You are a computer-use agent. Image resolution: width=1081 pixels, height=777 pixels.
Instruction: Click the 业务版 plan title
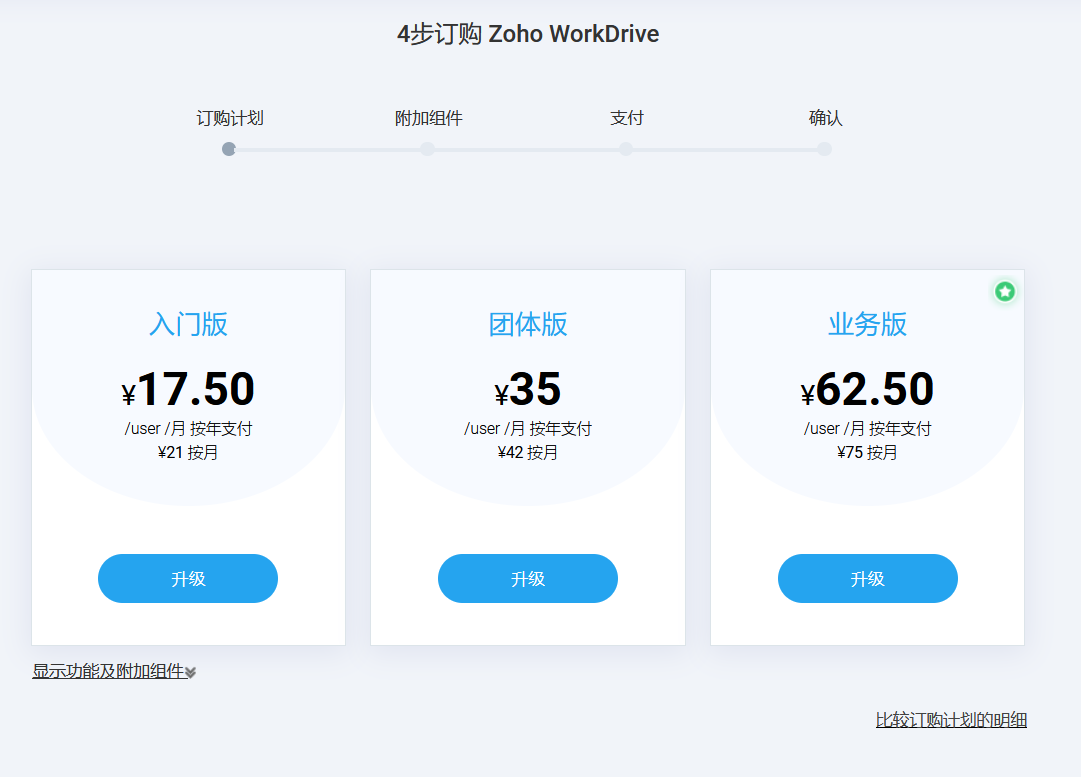[867, 324]
